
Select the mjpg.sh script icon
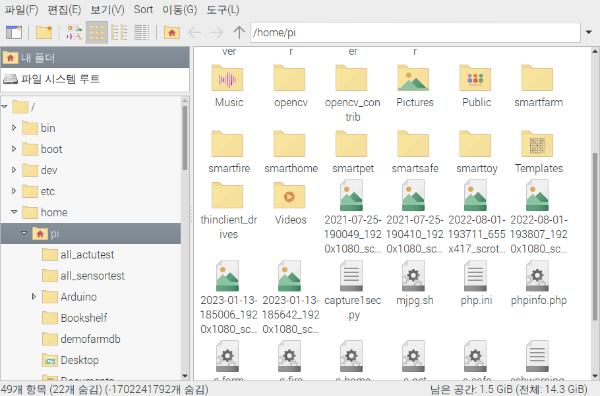coord(414,275)
